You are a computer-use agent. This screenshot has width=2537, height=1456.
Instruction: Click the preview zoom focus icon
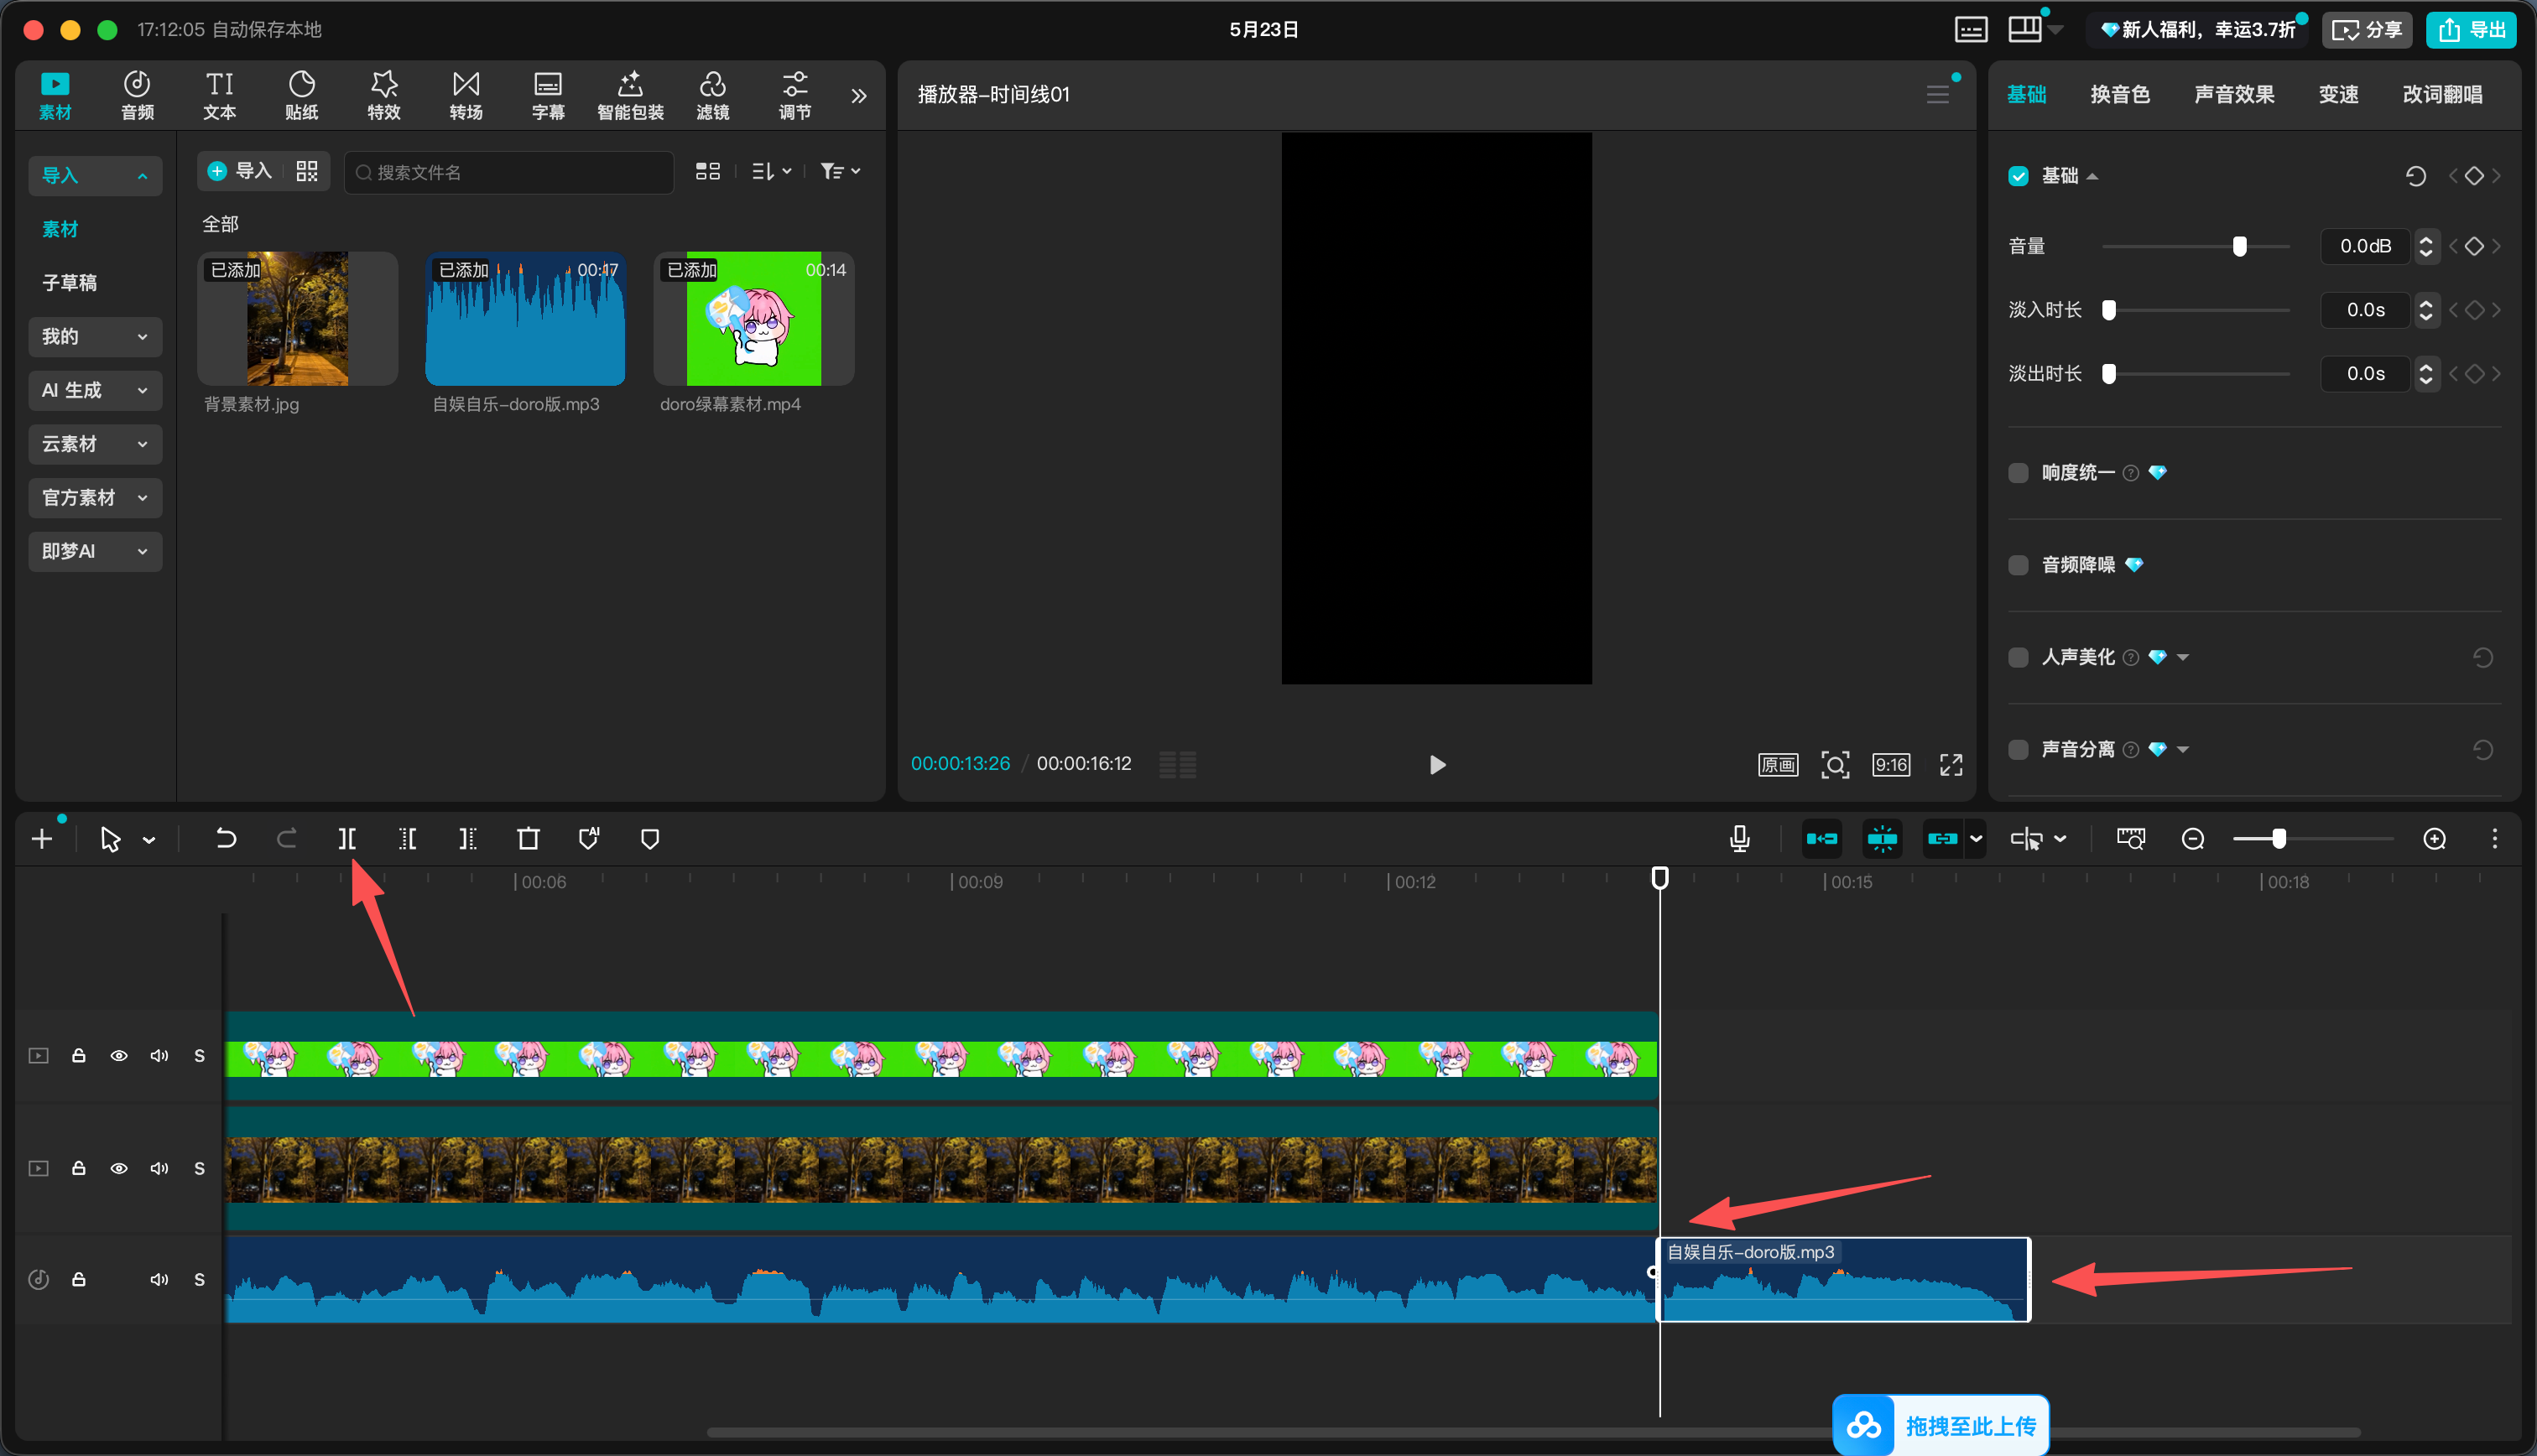(1835, 765)
